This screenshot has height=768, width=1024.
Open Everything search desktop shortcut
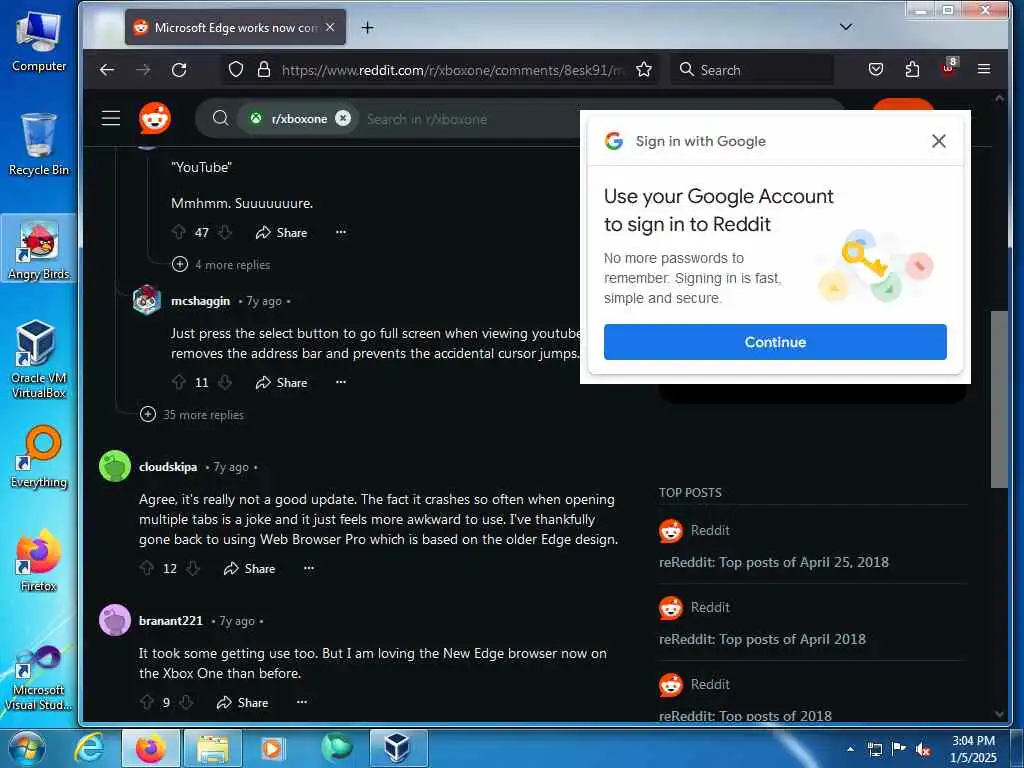click(39, 457)
